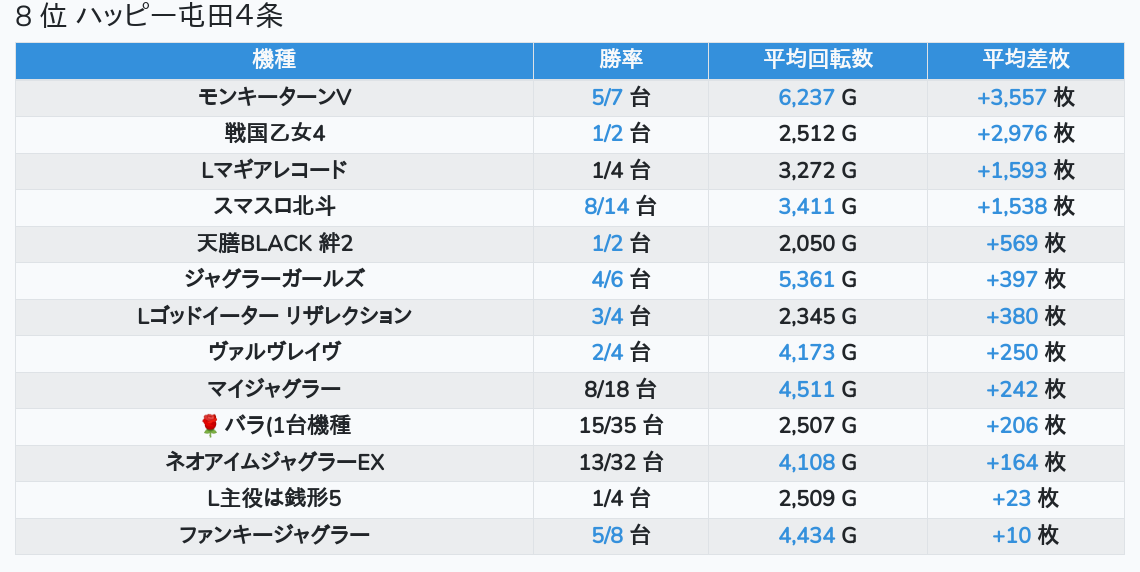1140x572 pixels.
Task: Click the 平均差枚 column header
Action: coord(1025,60)
